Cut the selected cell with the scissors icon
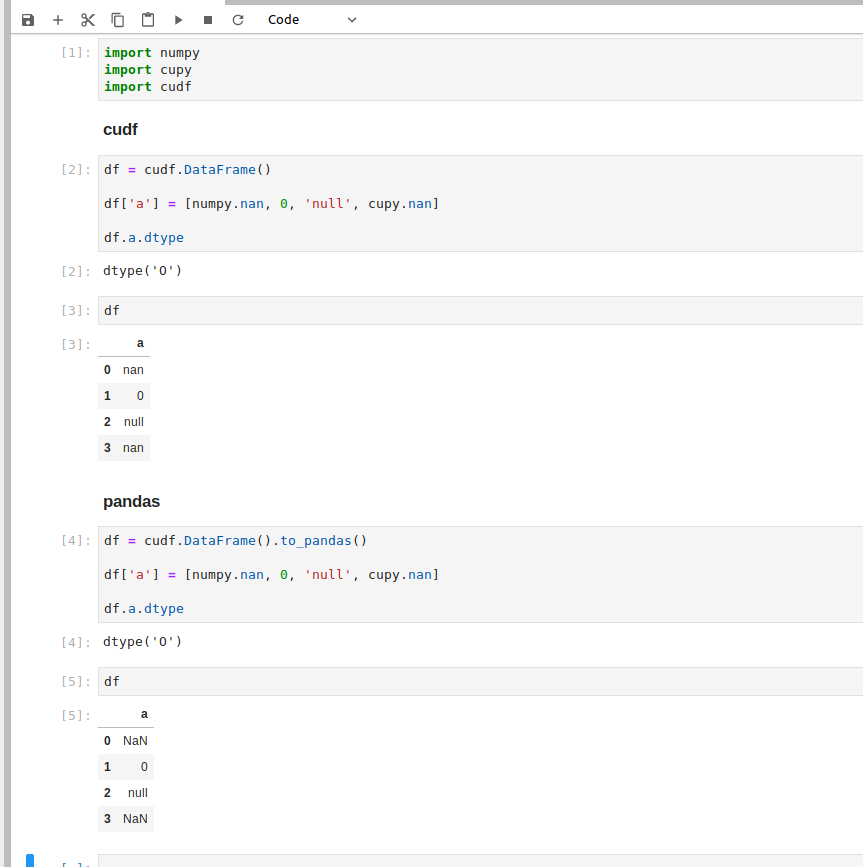The image size is (863, 867). point(87,20)
